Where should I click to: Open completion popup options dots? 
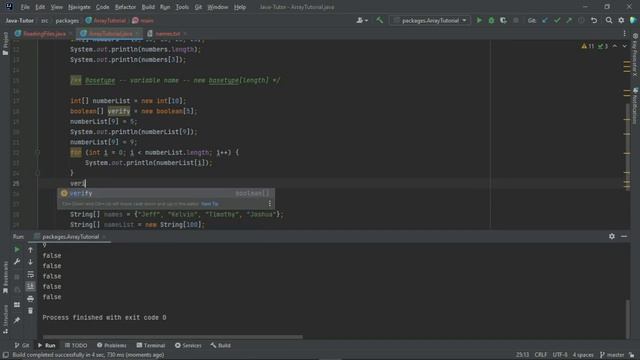click(269, 204)
